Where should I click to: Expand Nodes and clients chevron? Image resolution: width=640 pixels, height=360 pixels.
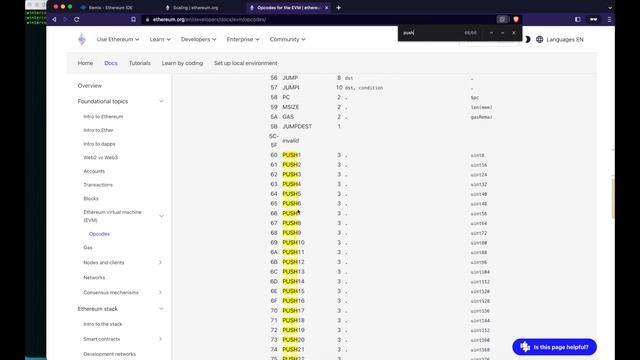[x=160, y=262]
